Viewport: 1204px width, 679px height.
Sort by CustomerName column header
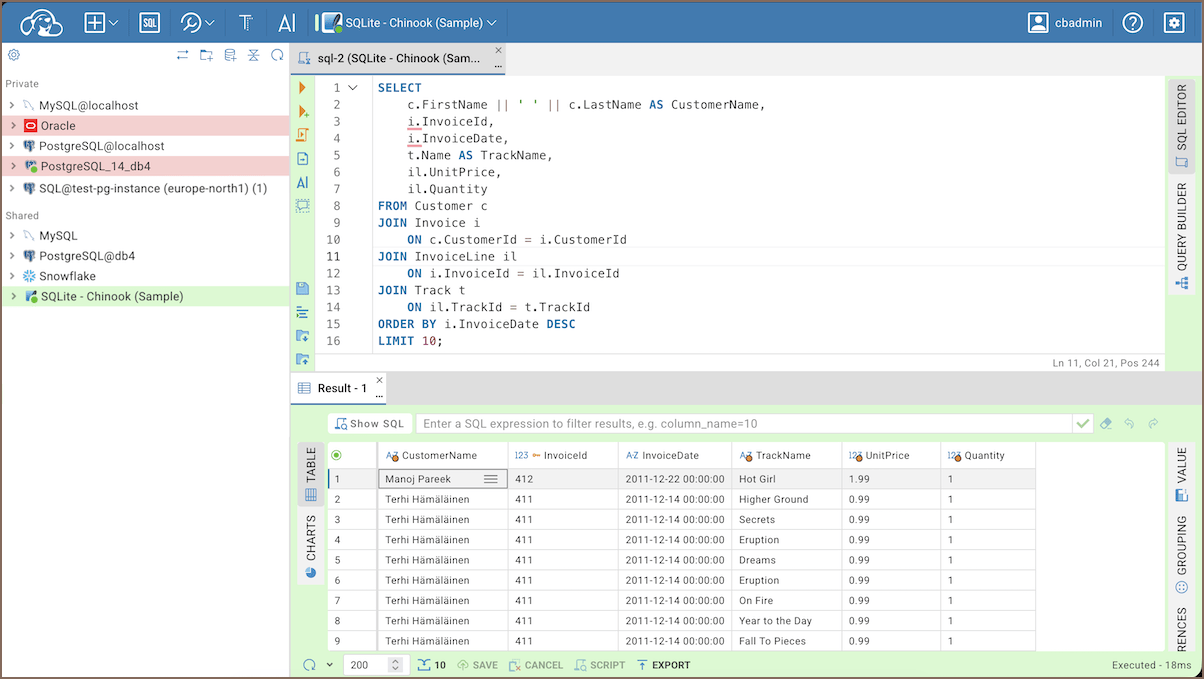point(442,455)
